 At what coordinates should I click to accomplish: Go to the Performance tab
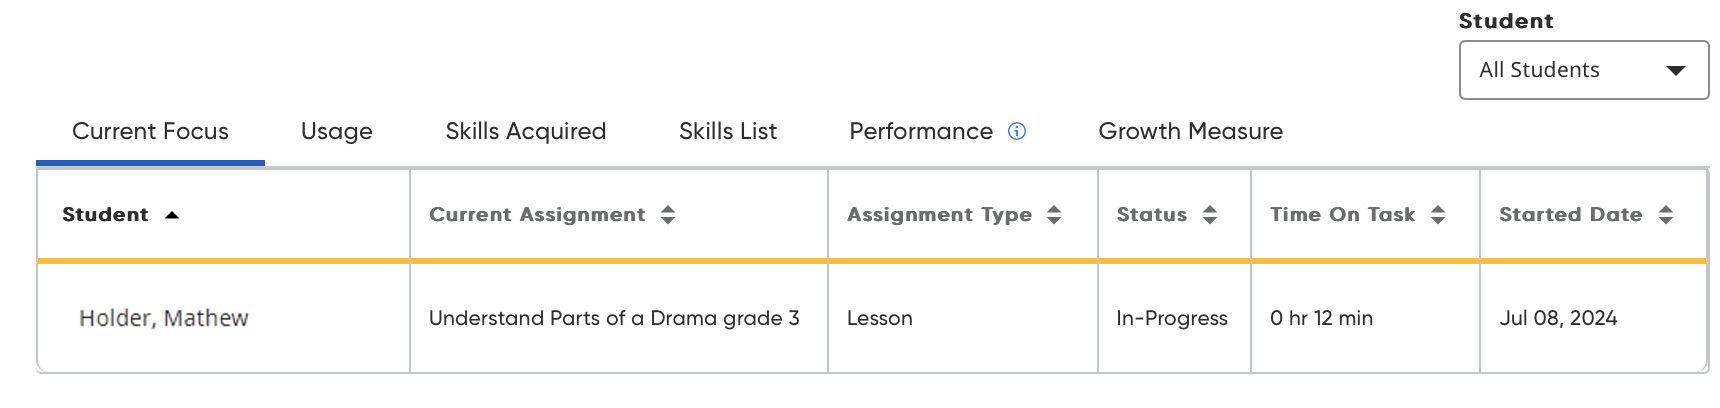pyautogui.click(x=921, y=131)
